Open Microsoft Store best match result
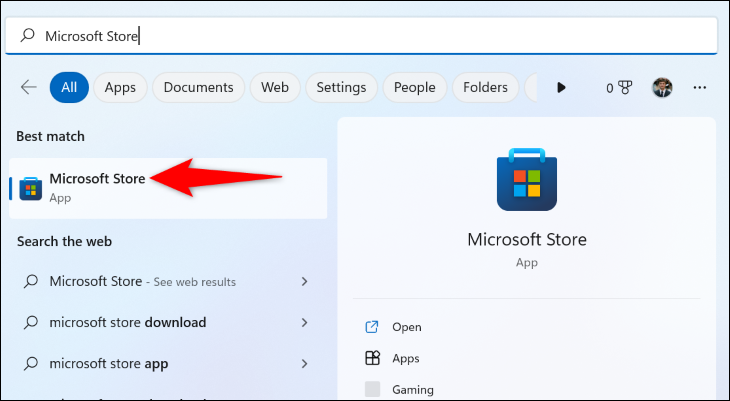 (168, 188)
